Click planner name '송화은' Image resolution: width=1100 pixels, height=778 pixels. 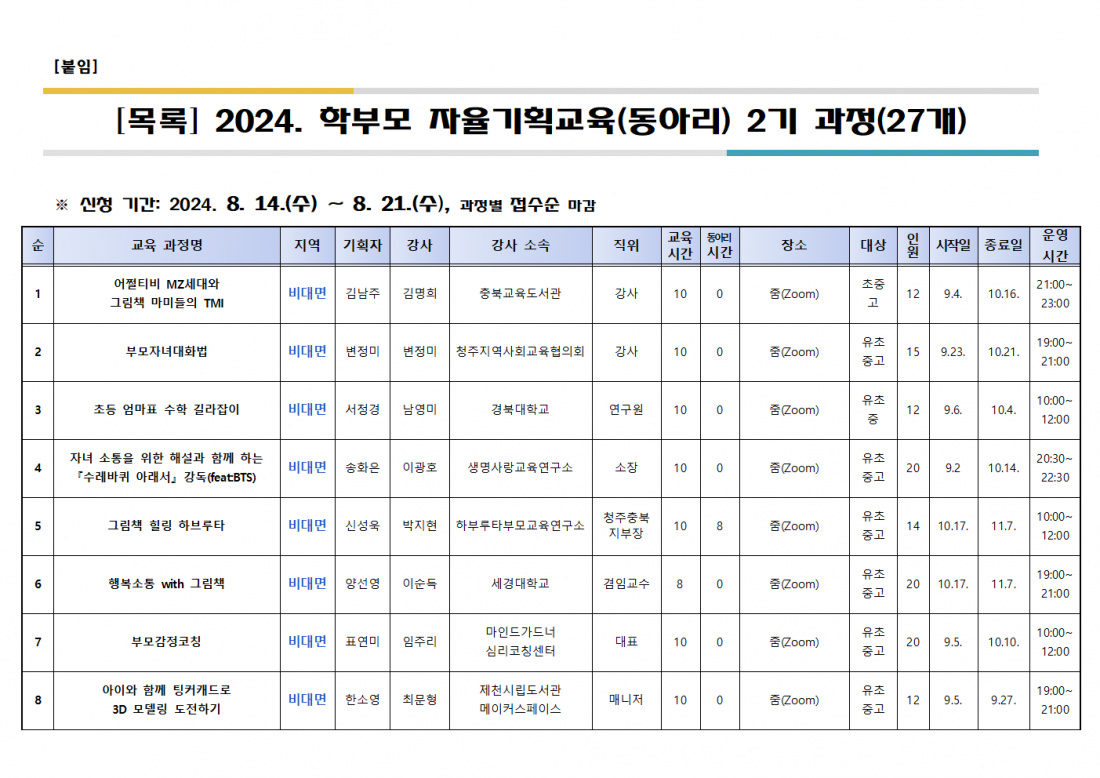tap(363, 468)
